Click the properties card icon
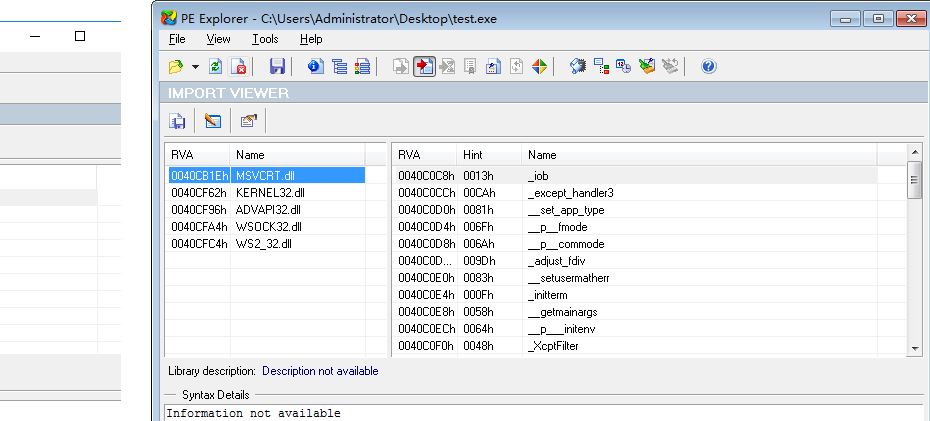This screenshot has width=930, height=421. [249, 121]
